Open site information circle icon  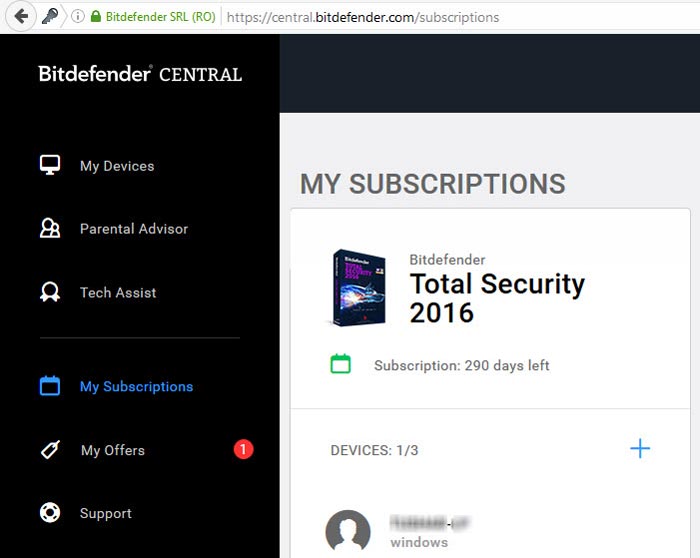(78, 17)
